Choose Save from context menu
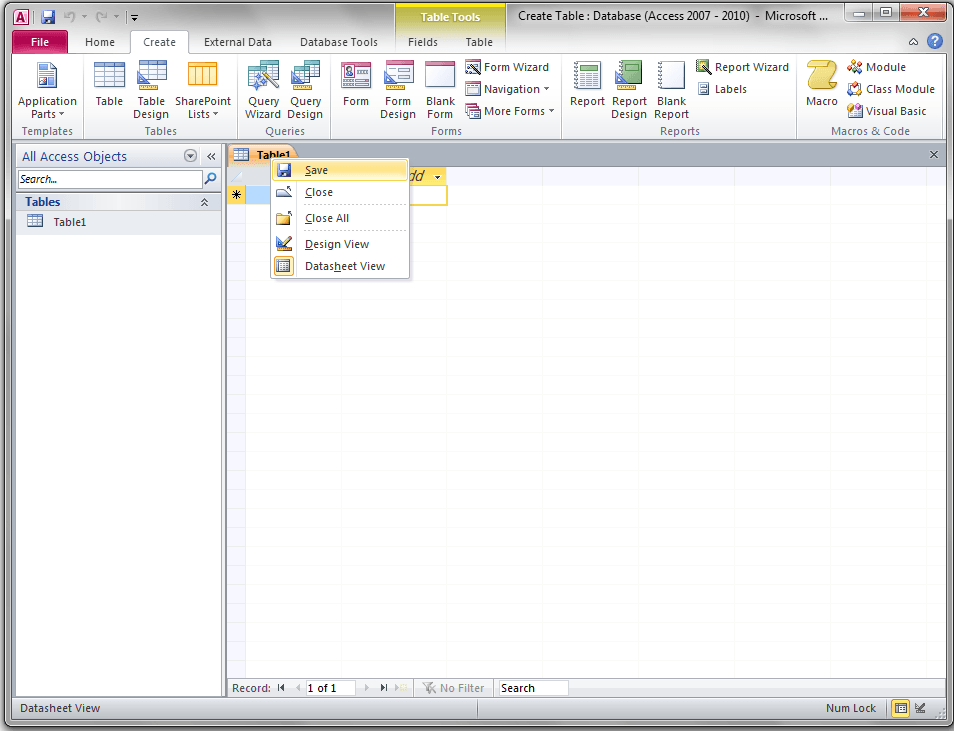The image size is (954, 732). [340, 170]
